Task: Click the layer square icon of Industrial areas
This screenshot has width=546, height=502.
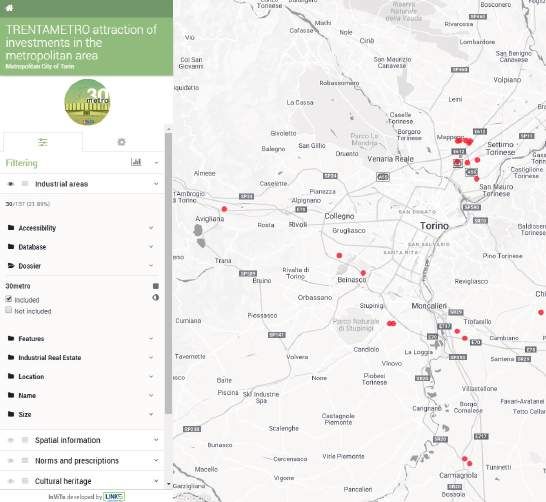Action: pyautogui.click(x=25, y=183)
